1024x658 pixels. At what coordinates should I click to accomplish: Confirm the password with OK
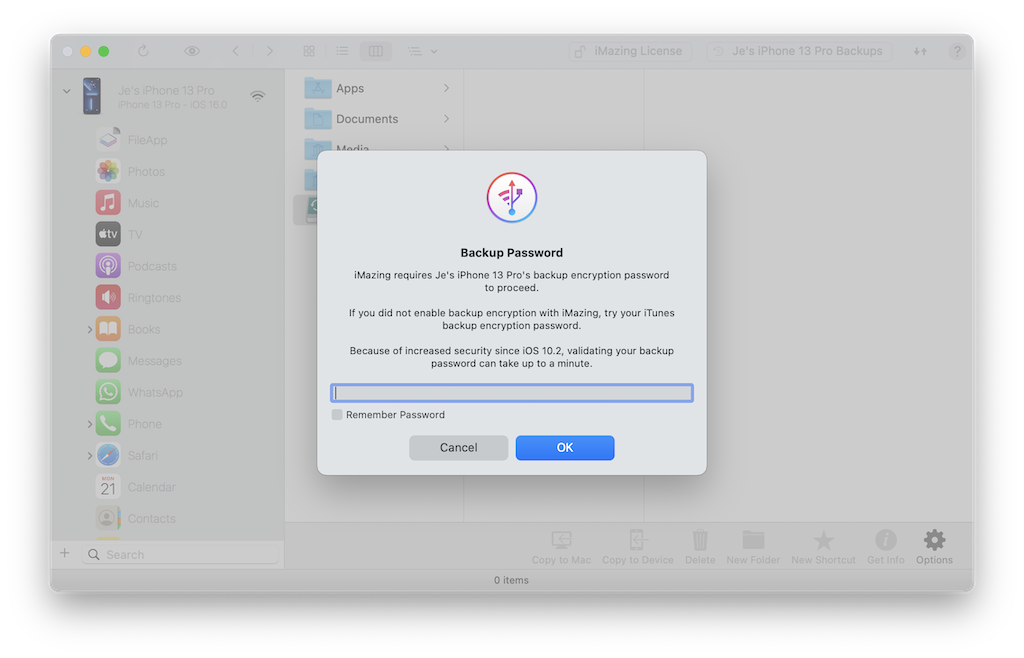tap(565, 448)
